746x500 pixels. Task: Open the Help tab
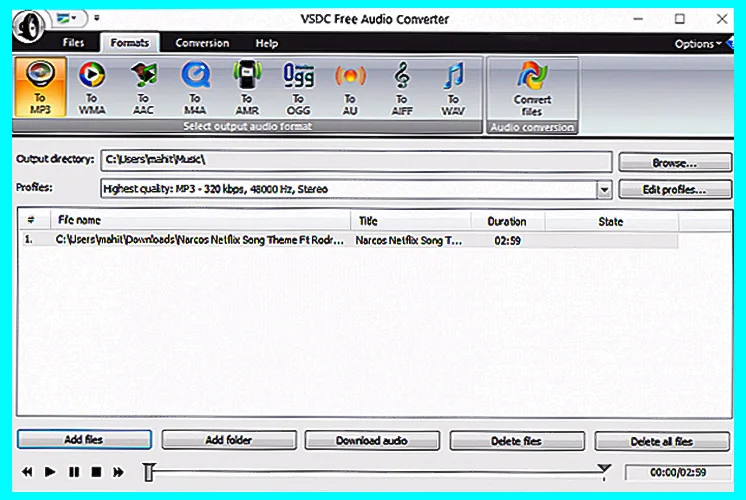[266, 43]
